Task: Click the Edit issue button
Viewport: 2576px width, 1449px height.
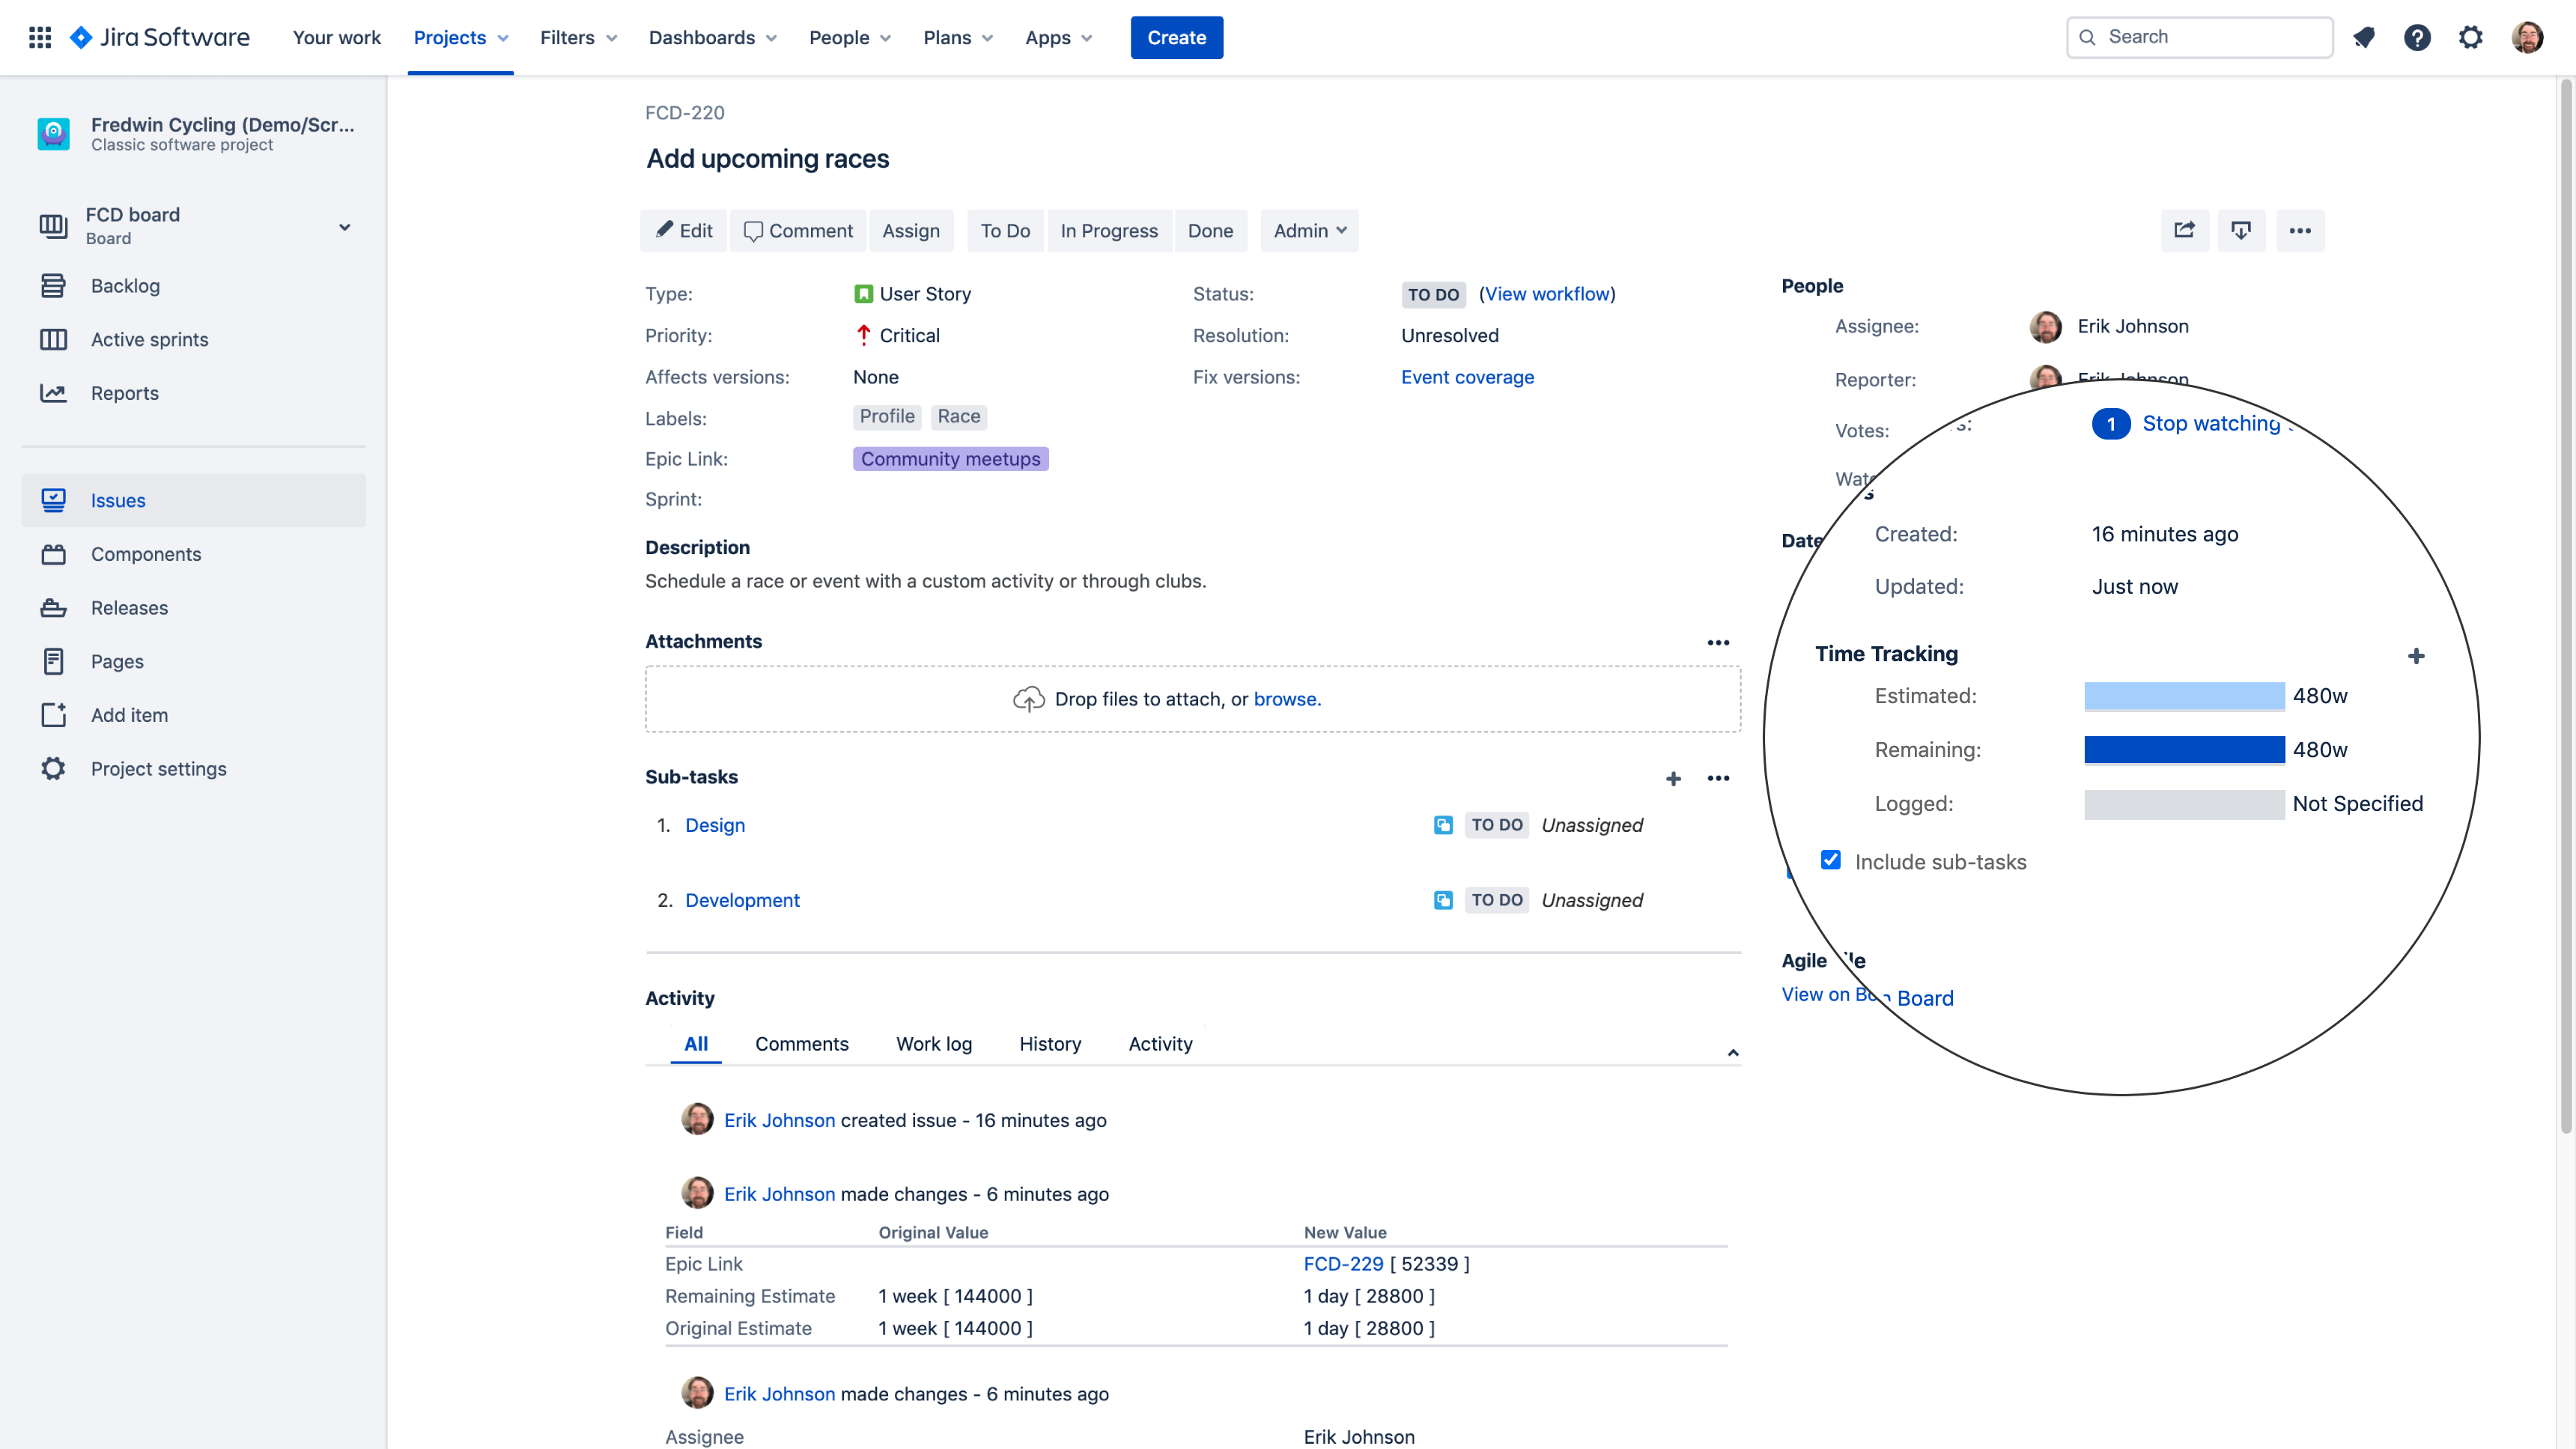Action: click(x=684, y=230)
